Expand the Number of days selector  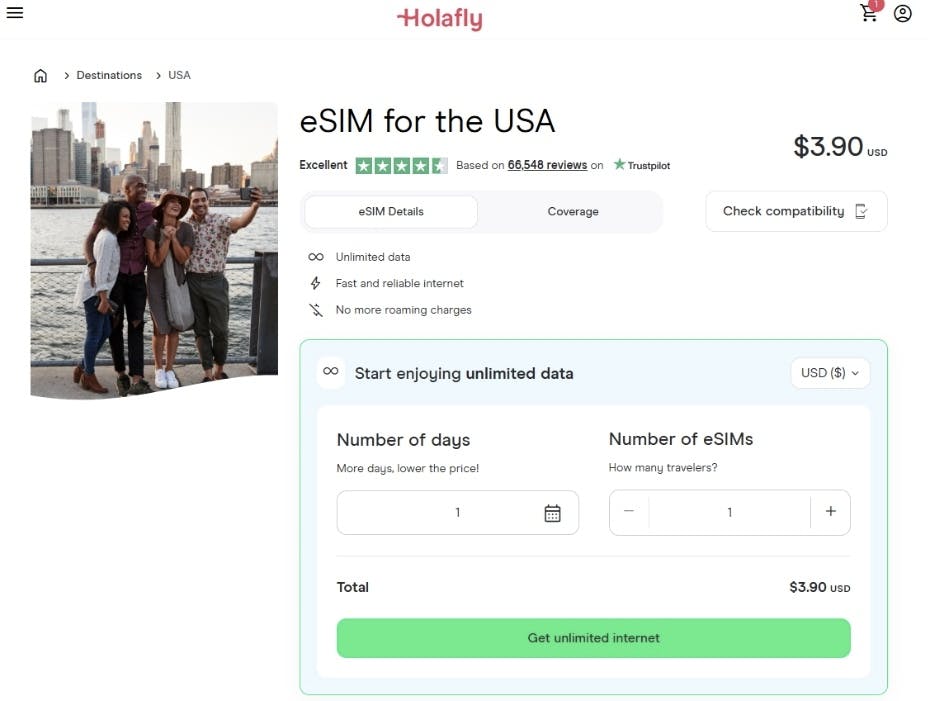click(x=457, y=511)
